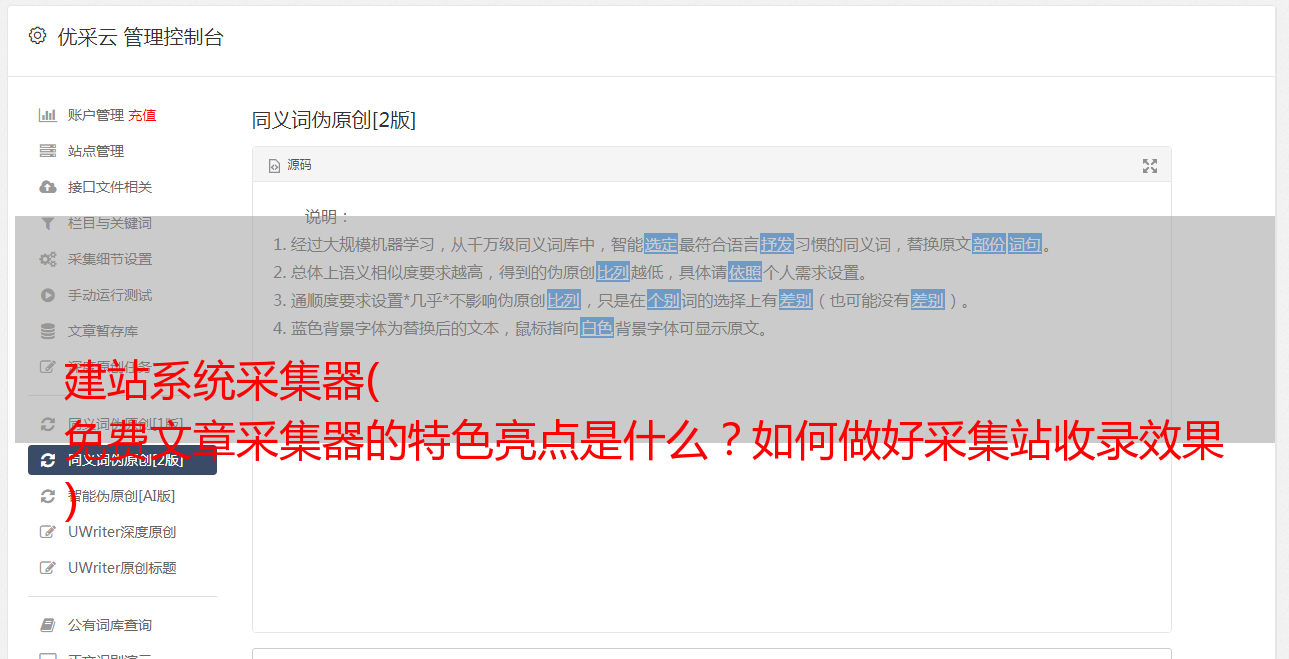Open 公有词库查询 book icon
Viewport: 1289px width, 659px height.
pyautogui.click(x=47, y=625)
